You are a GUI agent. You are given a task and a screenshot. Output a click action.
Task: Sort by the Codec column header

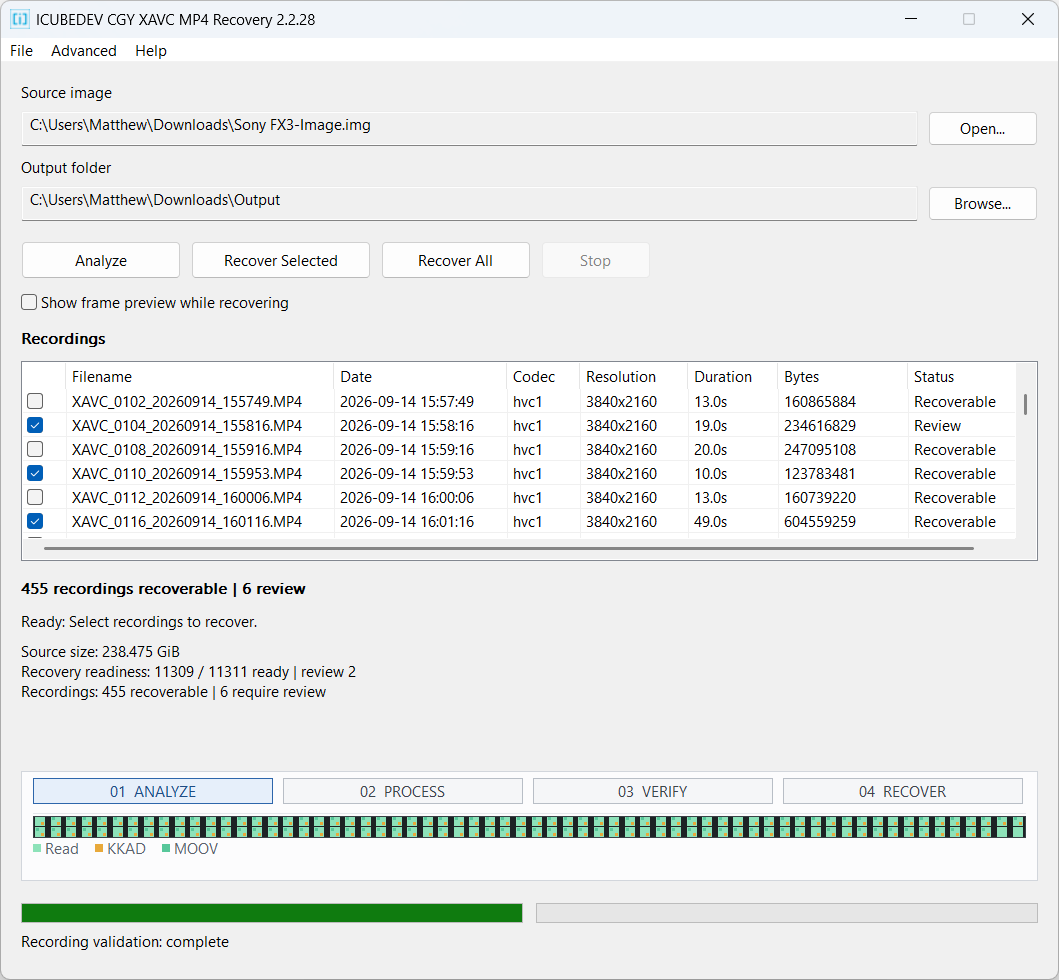[x=542, y=376]
